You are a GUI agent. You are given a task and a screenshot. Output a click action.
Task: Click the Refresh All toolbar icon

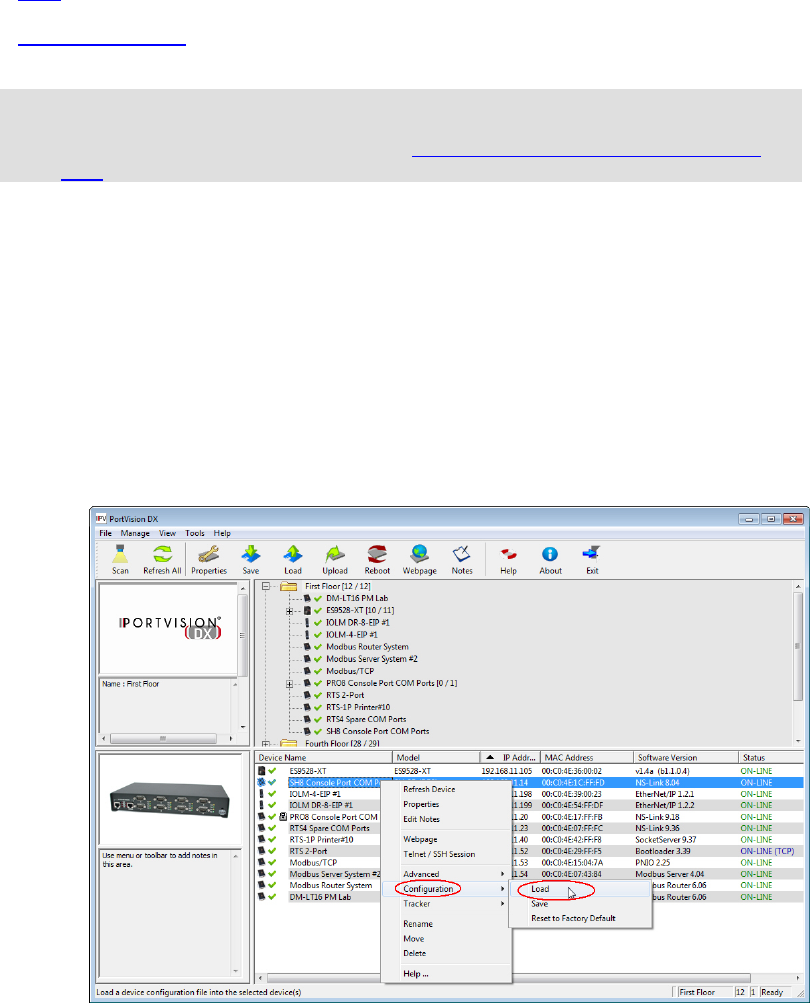(163, 559)
